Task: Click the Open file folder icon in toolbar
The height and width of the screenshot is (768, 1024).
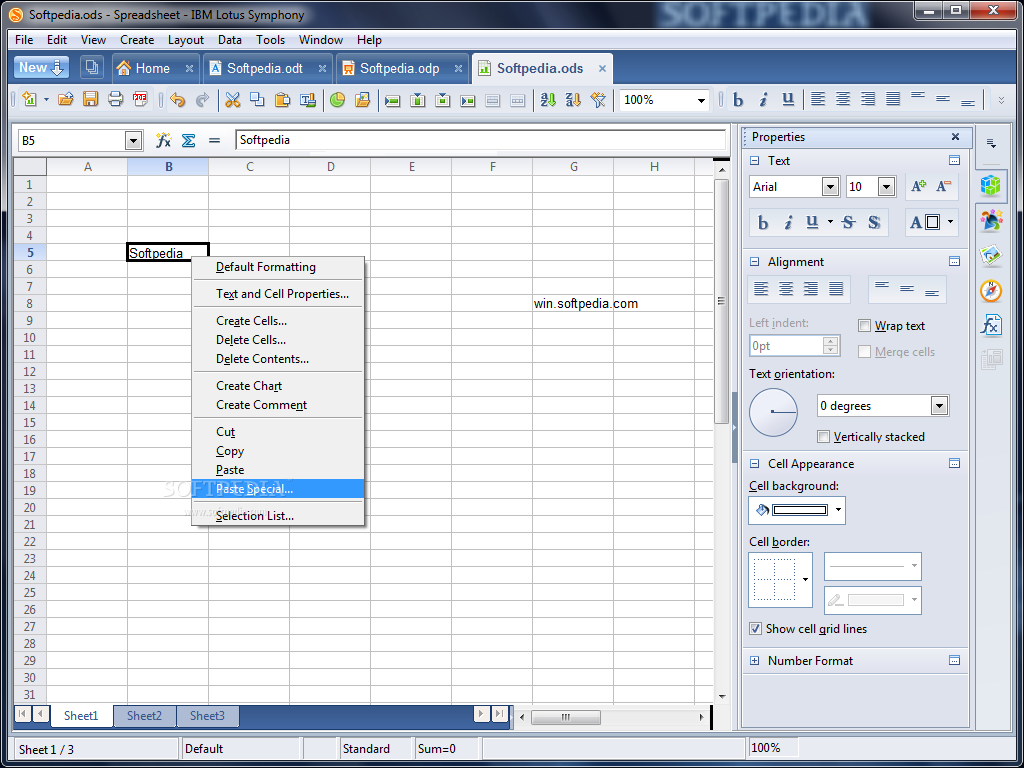Action: (65, 99)
